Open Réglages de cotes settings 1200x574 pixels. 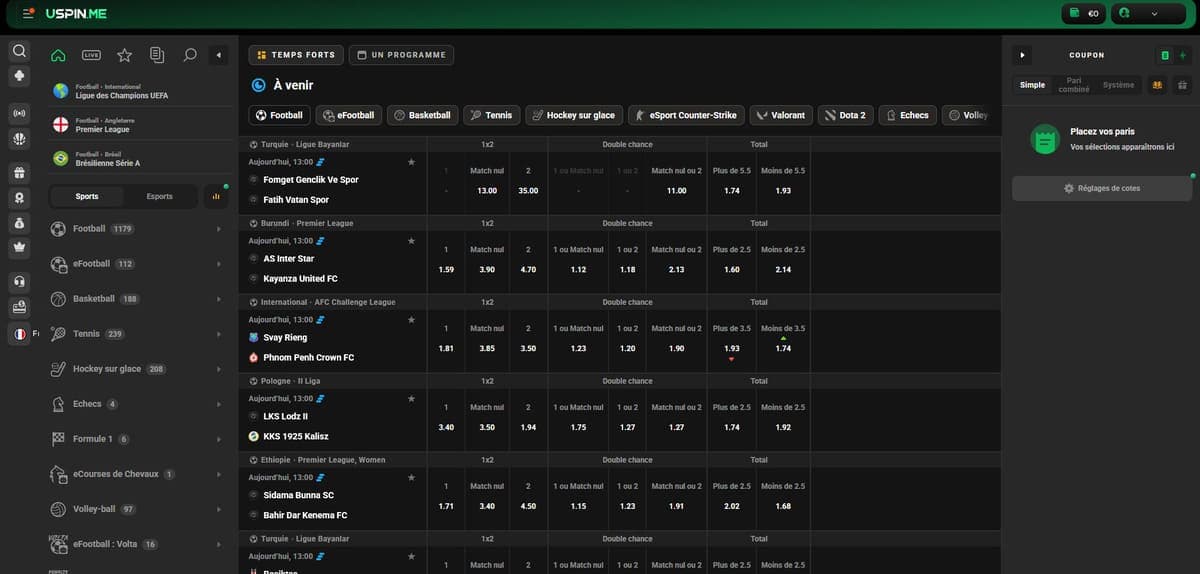[1101, 188]
